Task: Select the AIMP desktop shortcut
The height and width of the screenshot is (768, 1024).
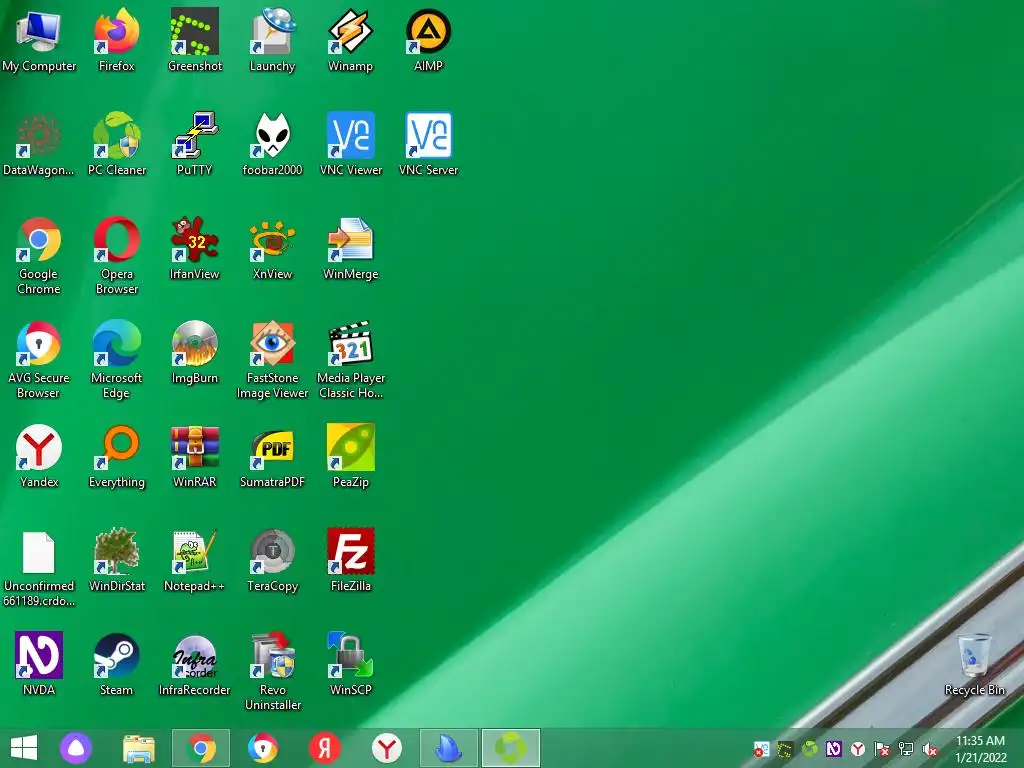Action: click(428, 40)
